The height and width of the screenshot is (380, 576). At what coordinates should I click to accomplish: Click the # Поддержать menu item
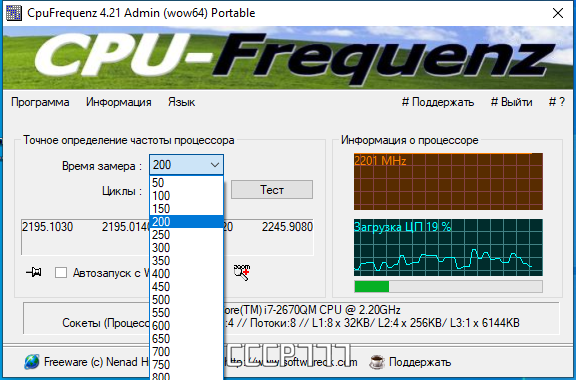[438, 102]
